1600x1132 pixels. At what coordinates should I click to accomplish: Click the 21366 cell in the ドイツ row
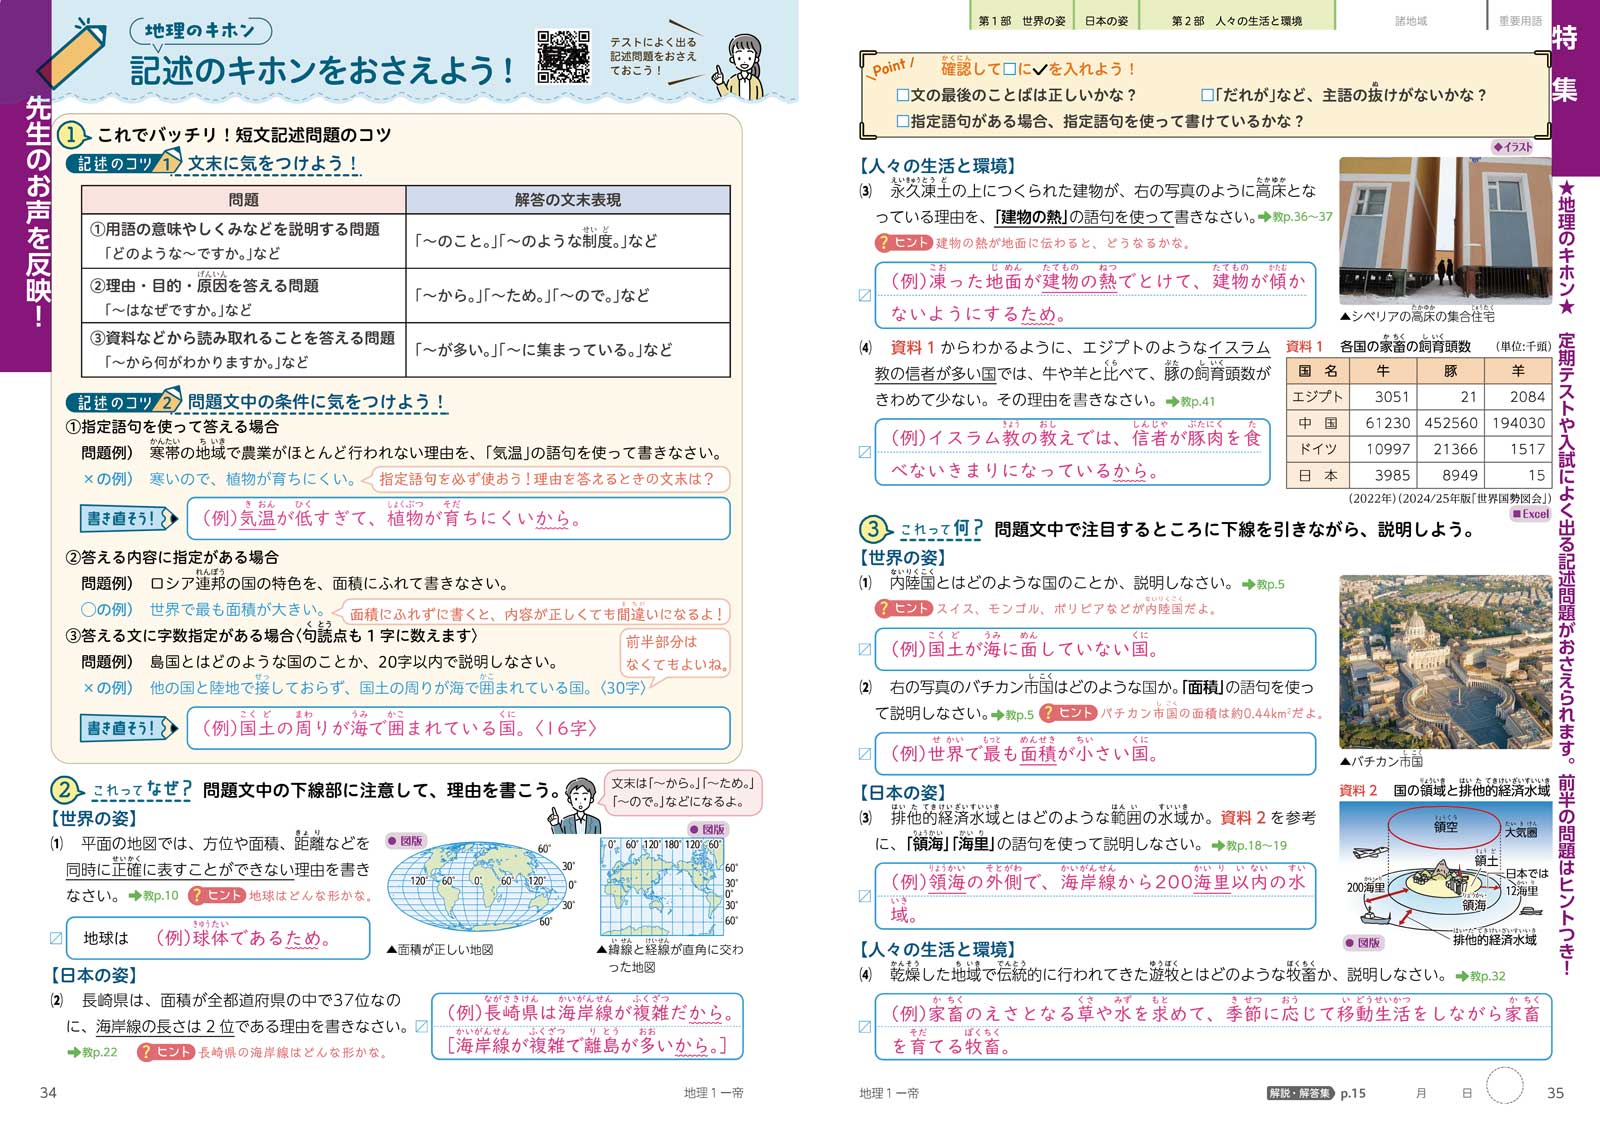click(x=1451, y=449)
